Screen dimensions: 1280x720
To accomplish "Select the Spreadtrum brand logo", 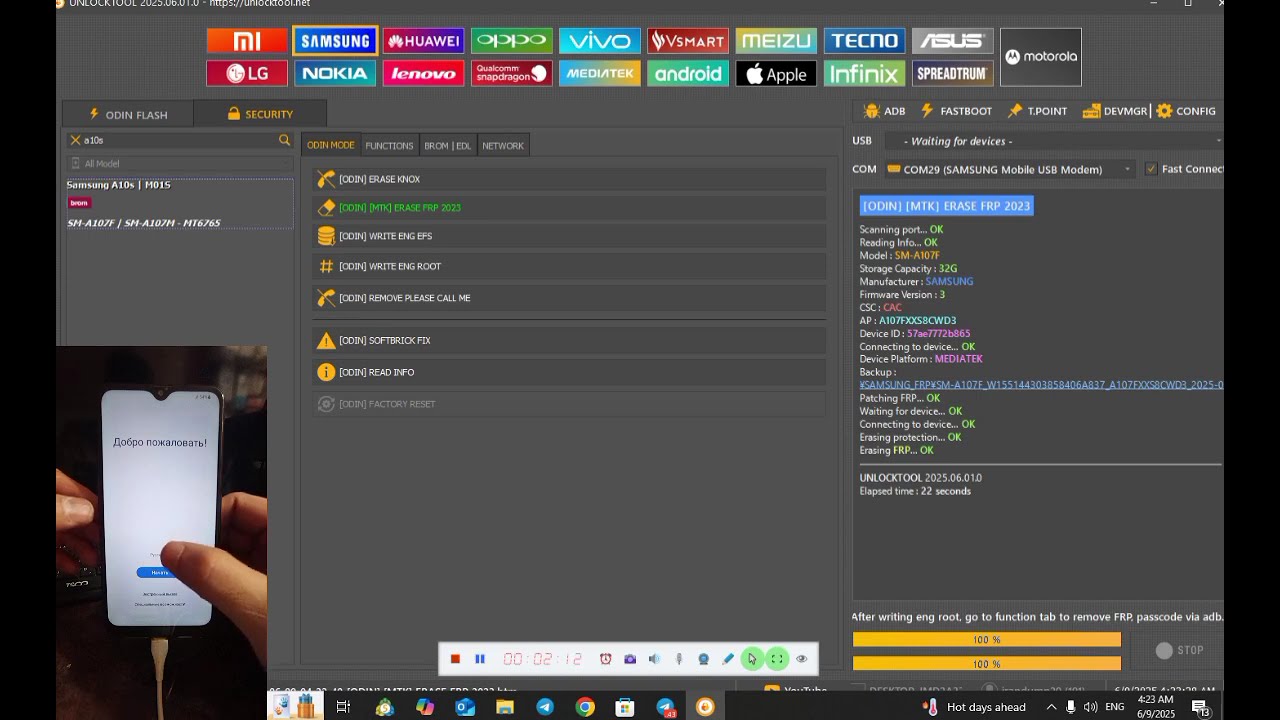I will click(x=953, y=73).
